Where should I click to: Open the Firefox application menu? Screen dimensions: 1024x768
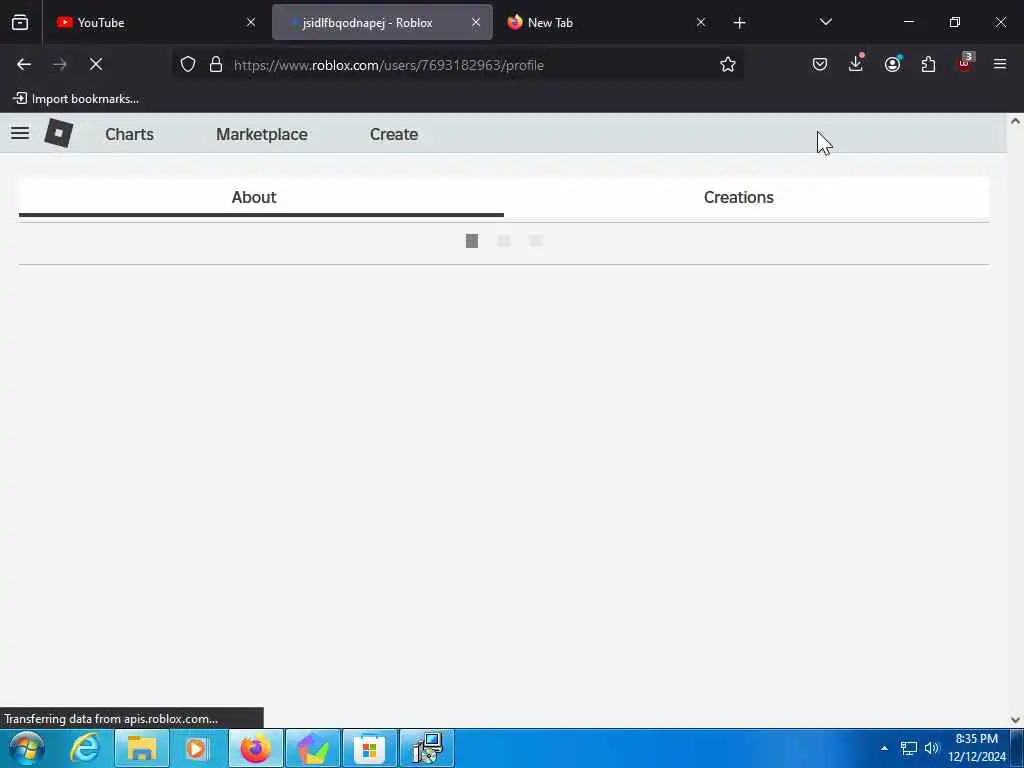1000,64
